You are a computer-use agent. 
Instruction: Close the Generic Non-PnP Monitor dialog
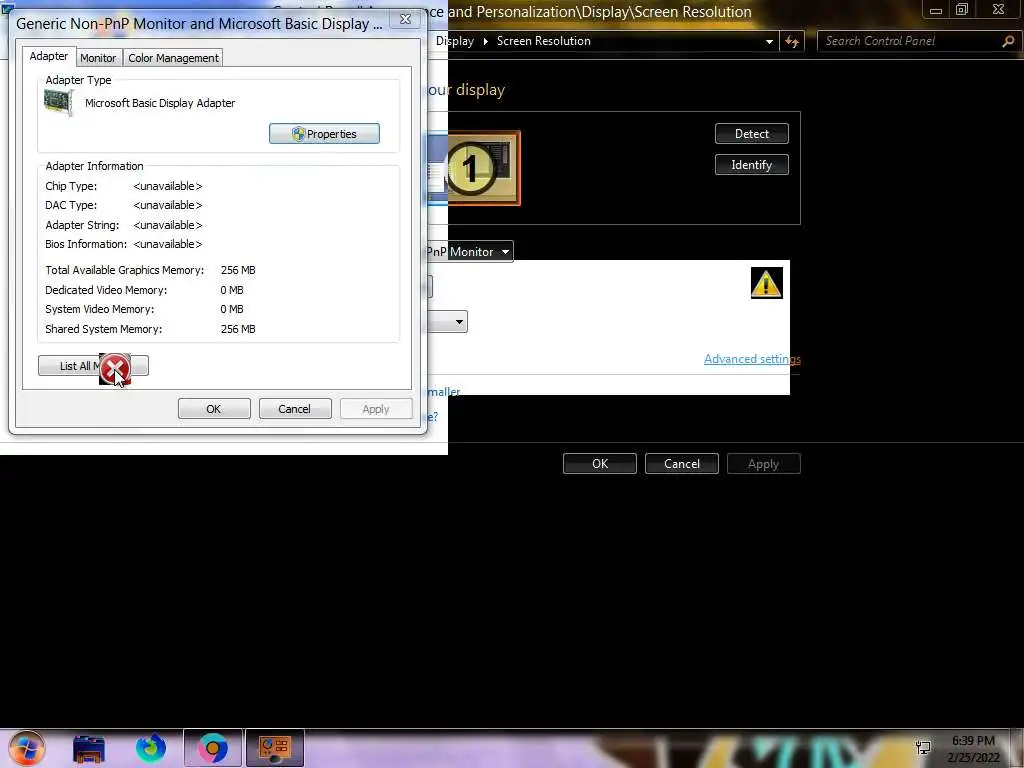pos(406,19)
